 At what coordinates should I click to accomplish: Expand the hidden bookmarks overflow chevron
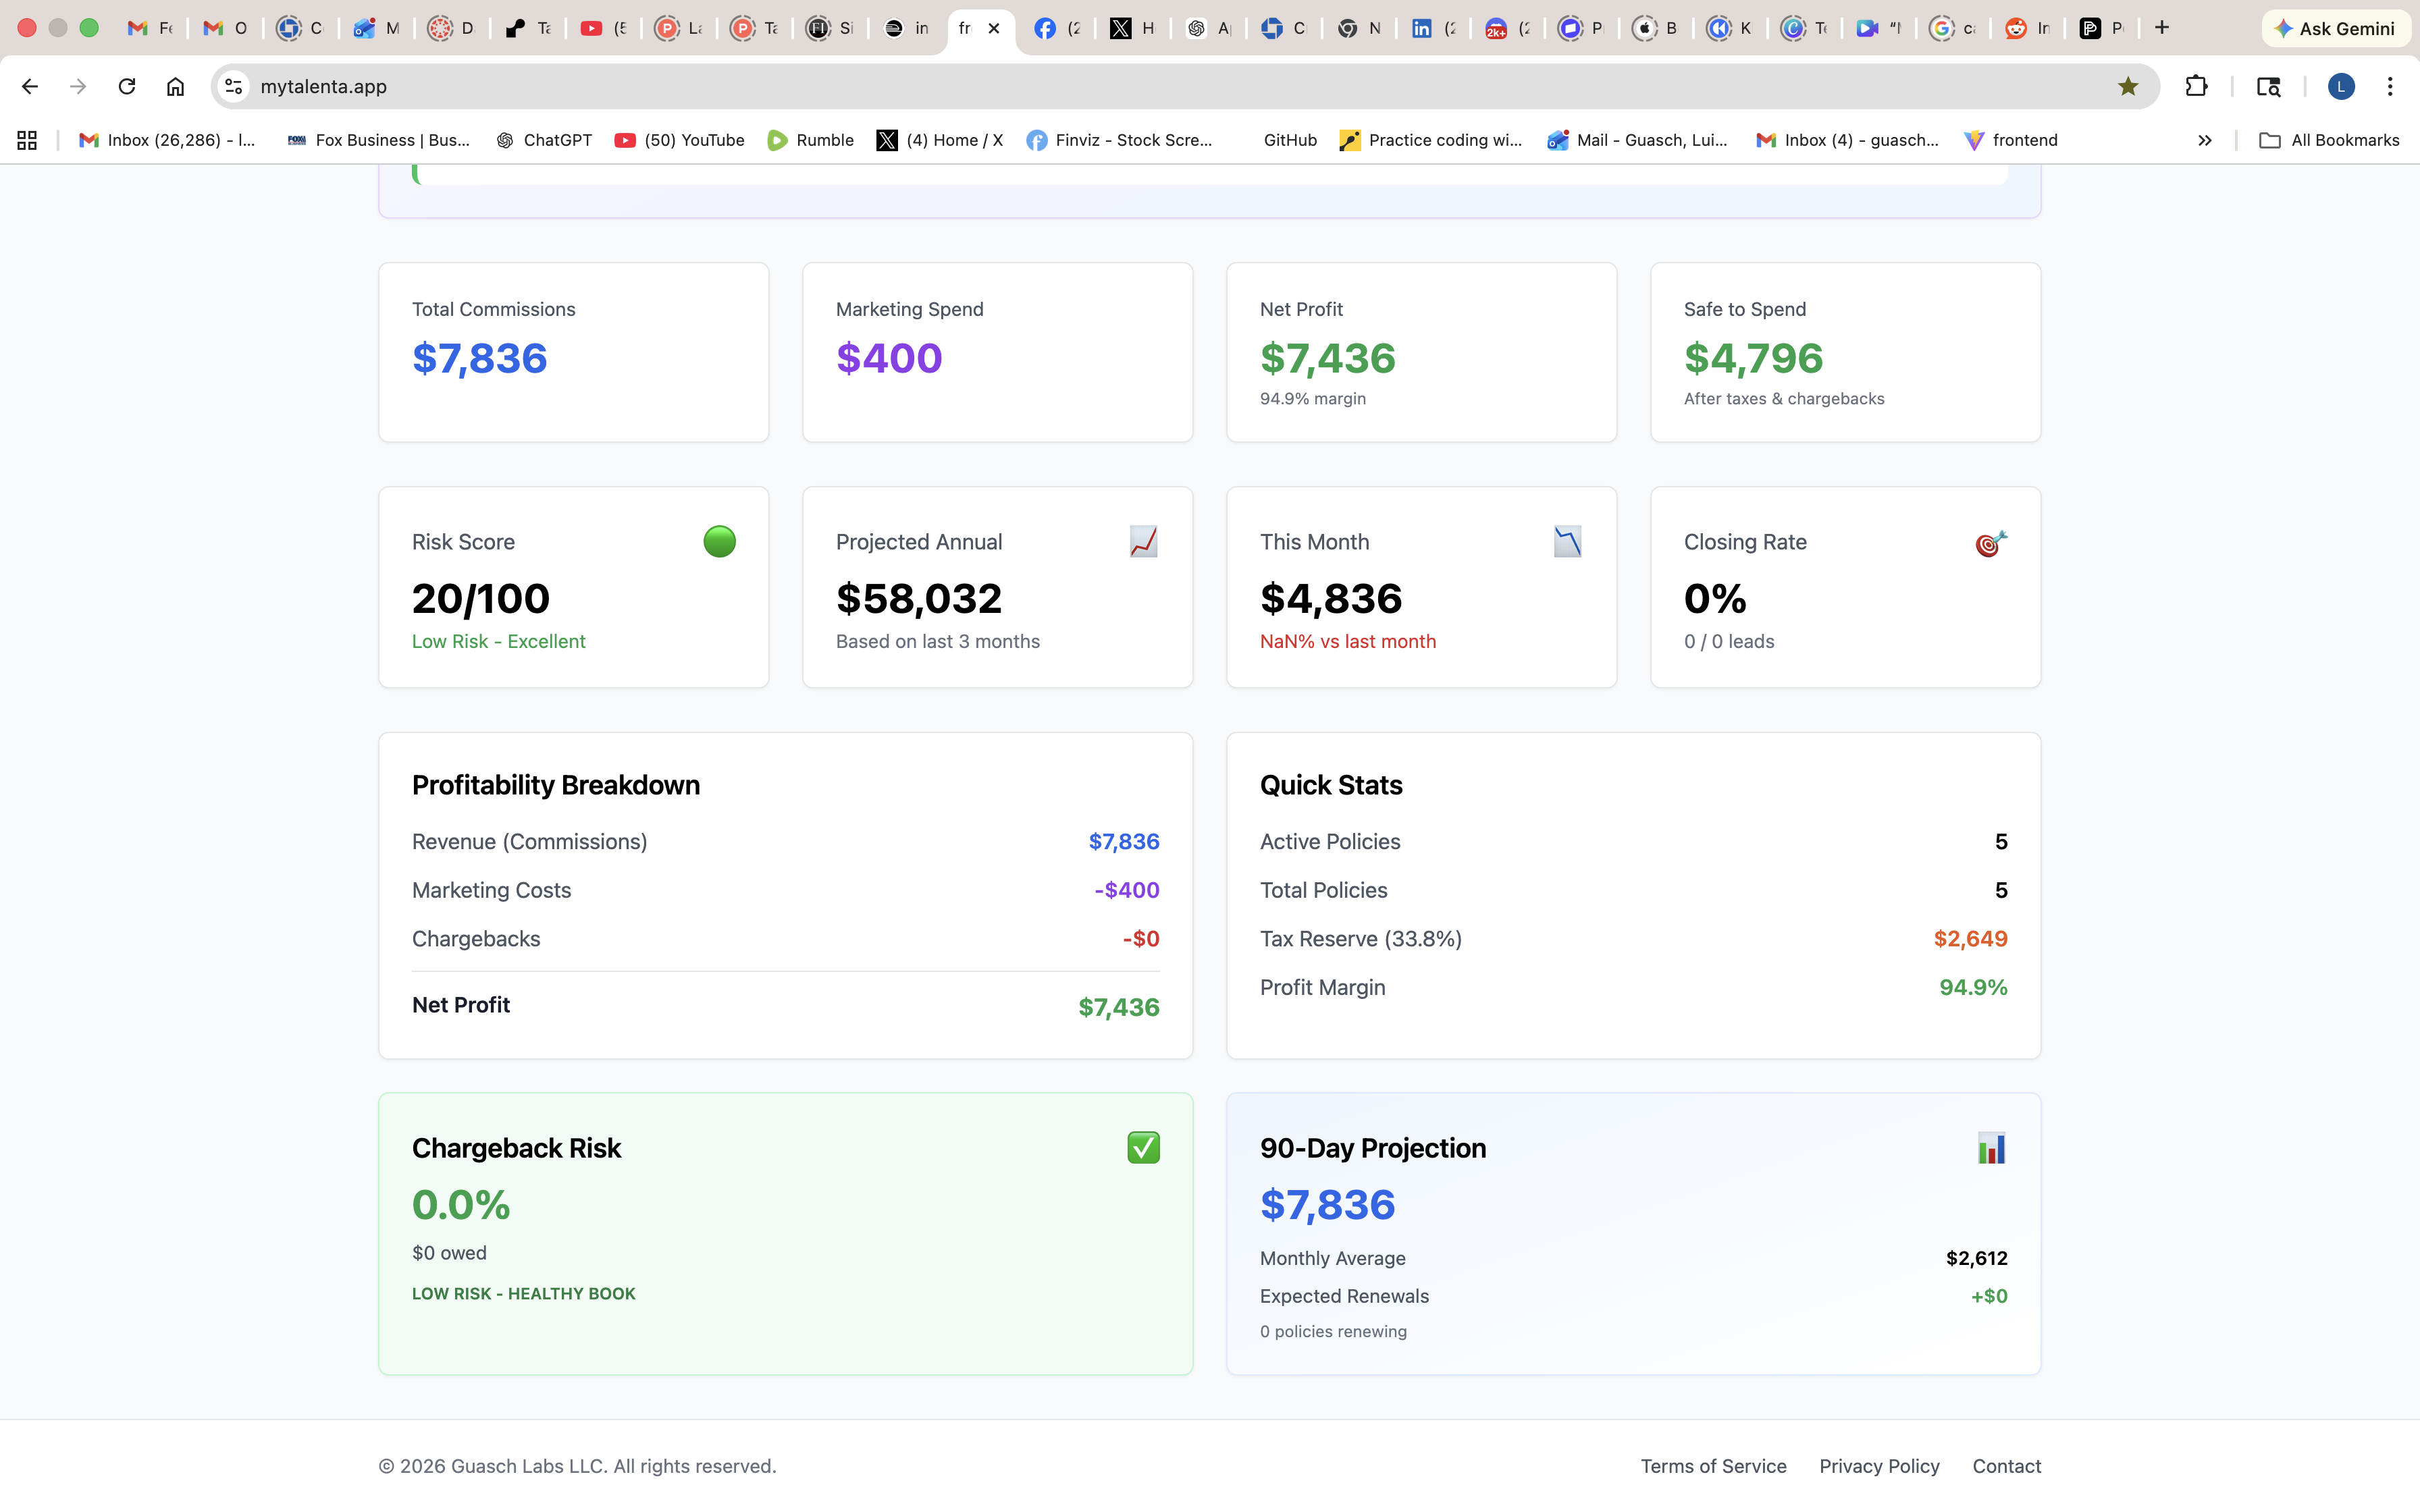coord(2204,140)
